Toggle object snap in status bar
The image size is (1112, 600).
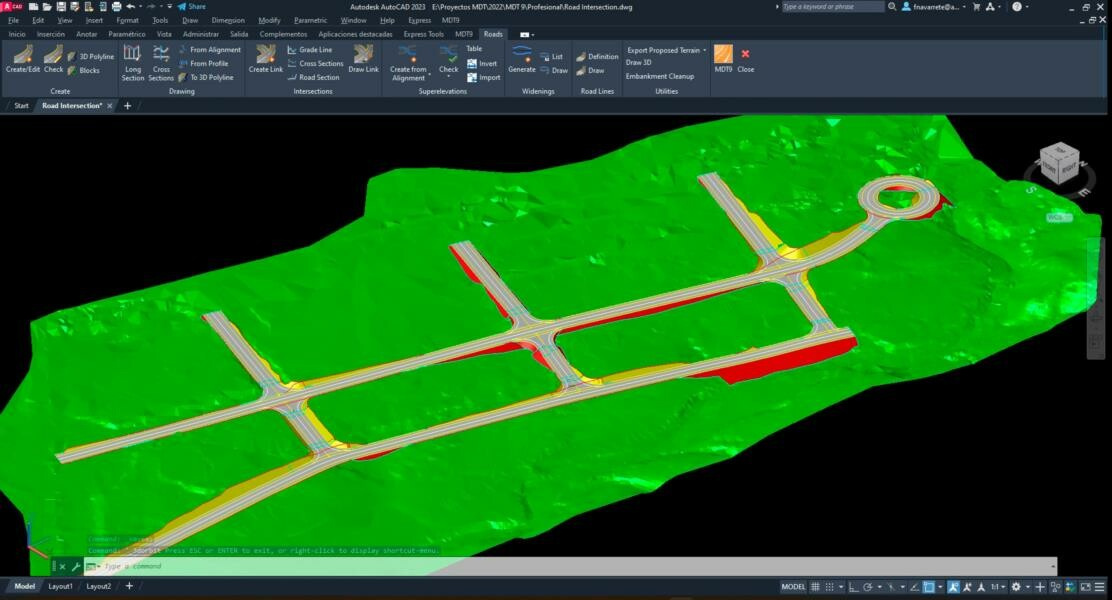point(930,587)
